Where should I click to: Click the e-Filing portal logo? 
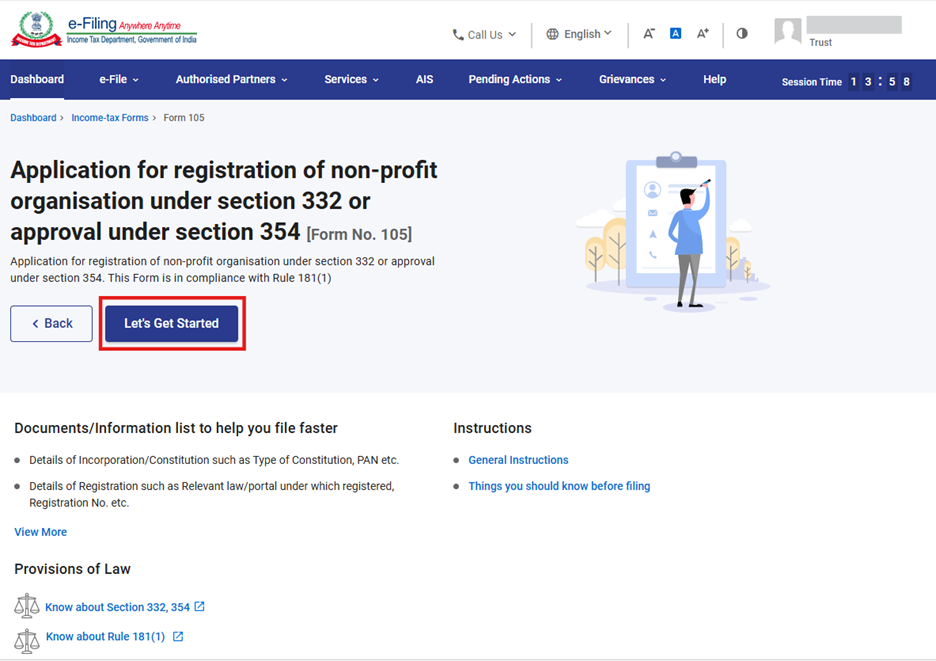pyautogui.click(x=104, y=29)
